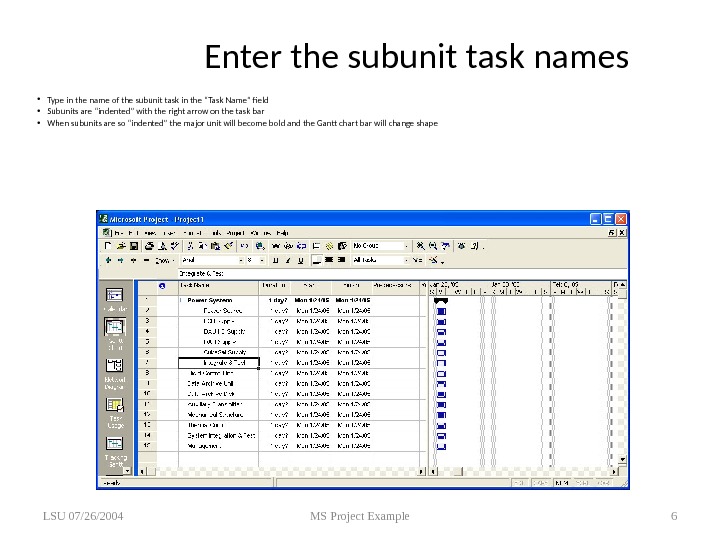Outdent the task with the left arrow
The height and width of the screenshot is (540, 720).
[108, 260]
